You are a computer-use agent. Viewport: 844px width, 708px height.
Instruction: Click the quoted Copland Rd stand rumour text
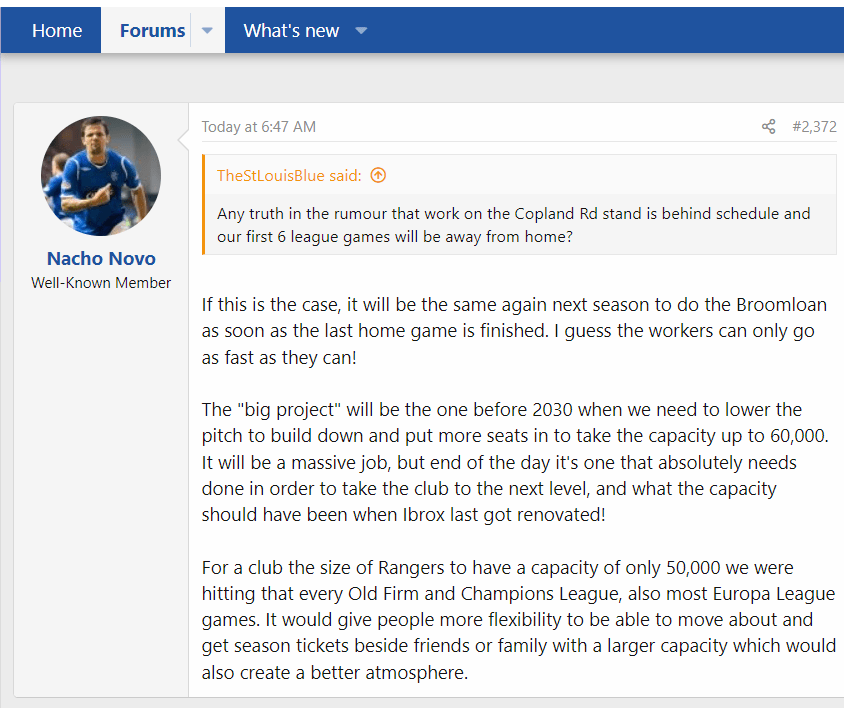pyautogui.click(x=514, y=225)
